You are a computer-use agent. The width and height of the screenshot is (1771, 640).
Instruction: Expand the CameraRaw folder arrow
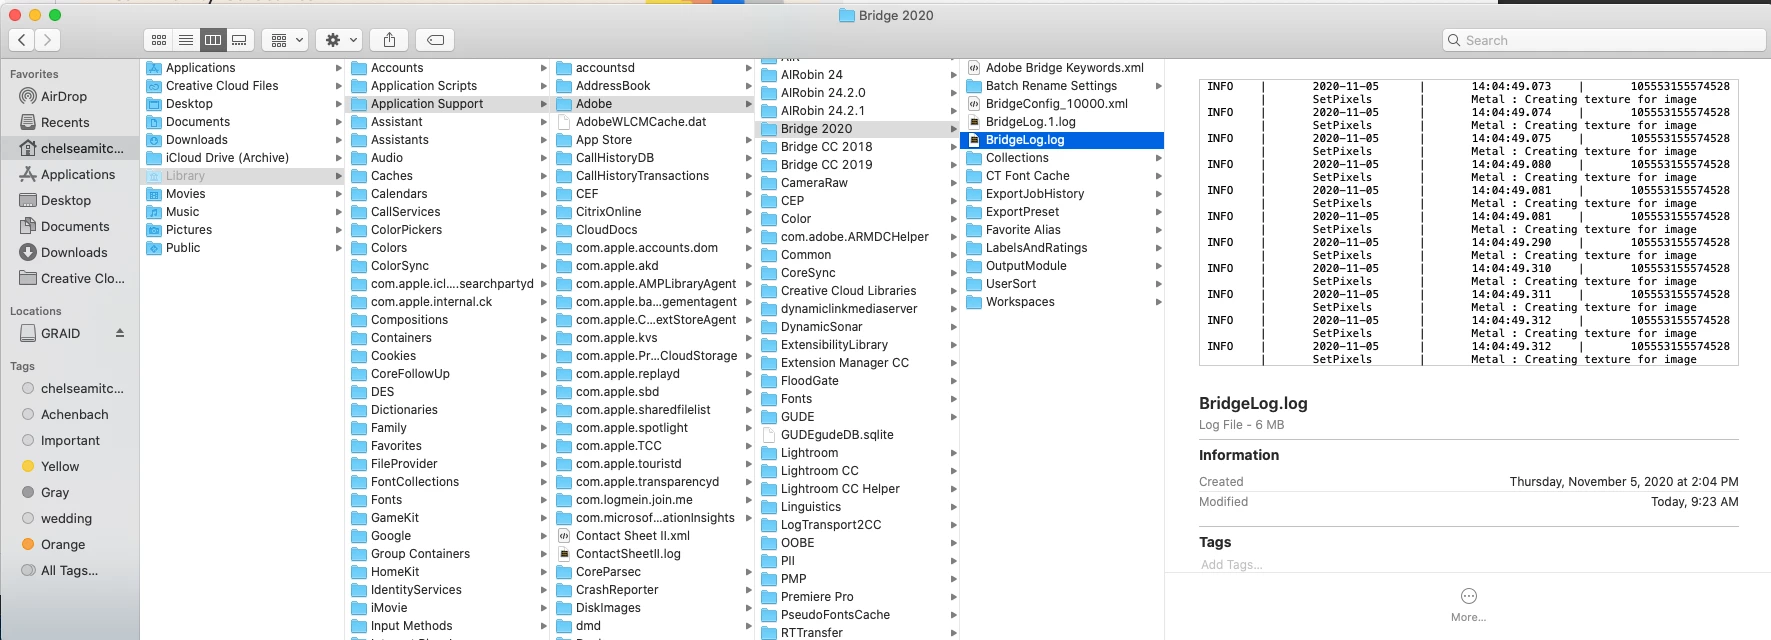pyautogui.click(x=953, y=183)
